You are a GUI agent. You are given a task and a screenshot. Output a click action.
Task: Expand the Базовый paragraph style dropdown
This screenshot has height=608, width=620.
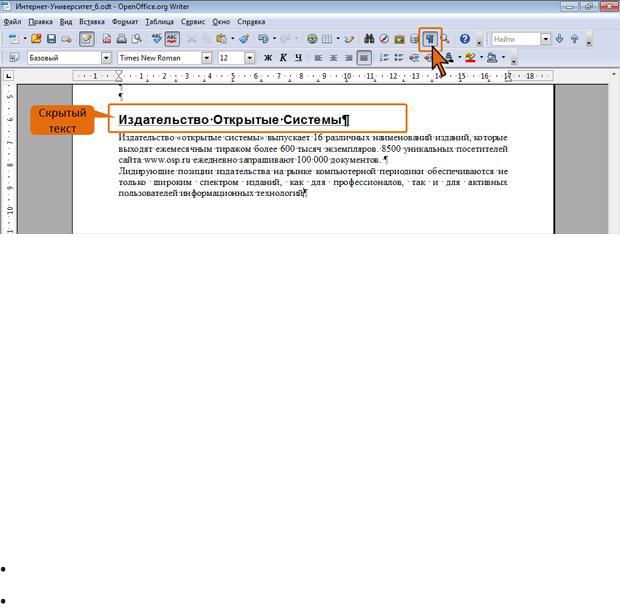pos(106,58)
